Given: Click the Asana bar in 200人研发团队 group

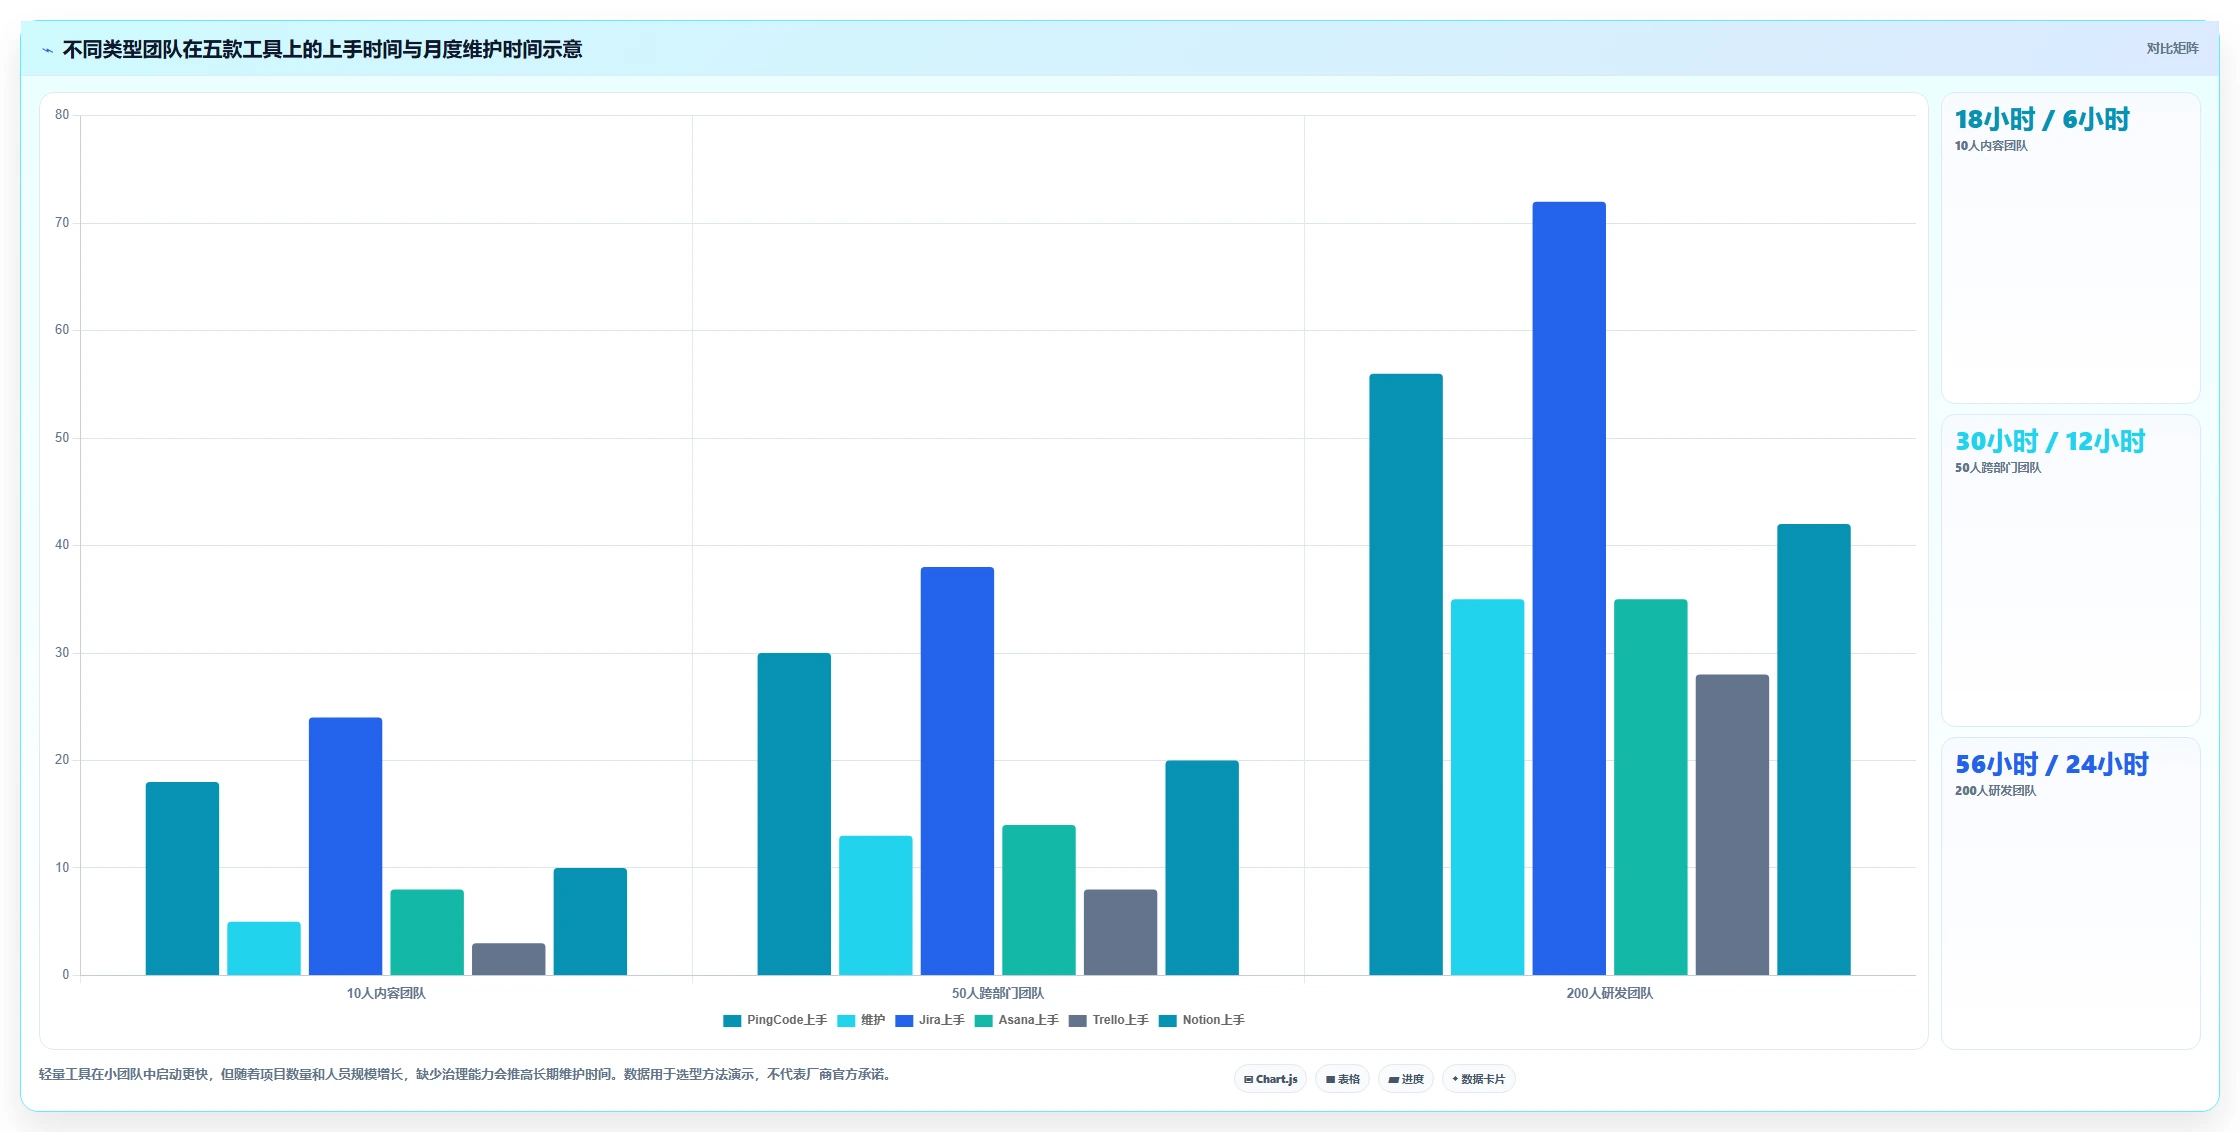Looking at the screenshot, I should click(1651, 787).
